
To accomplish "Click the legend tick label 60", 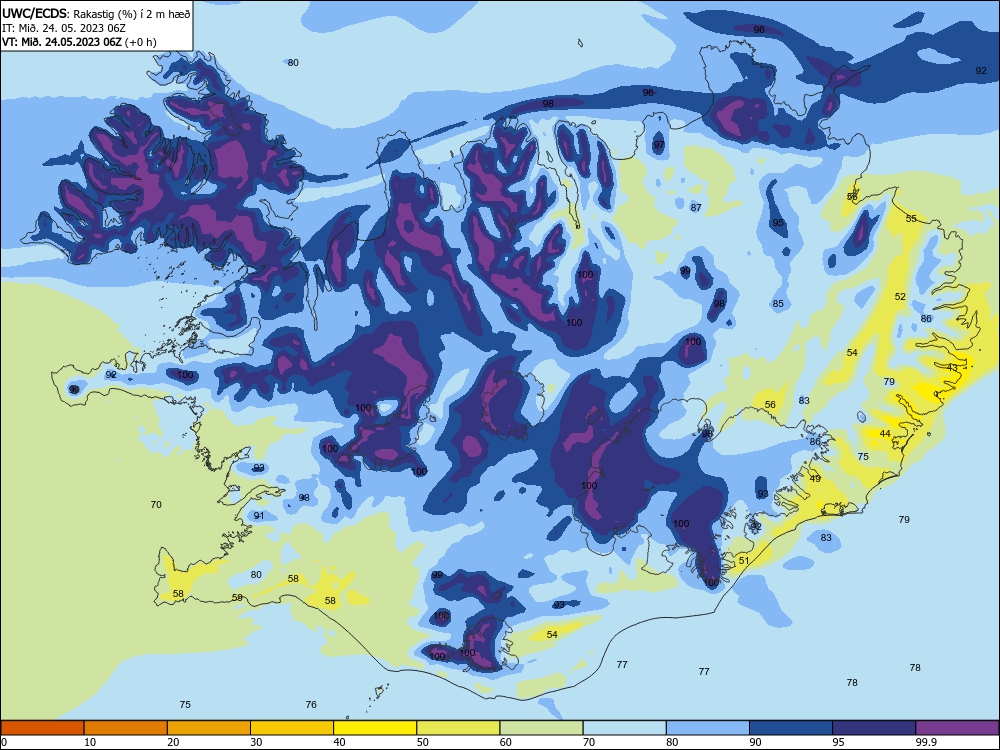I will [506, 742].
